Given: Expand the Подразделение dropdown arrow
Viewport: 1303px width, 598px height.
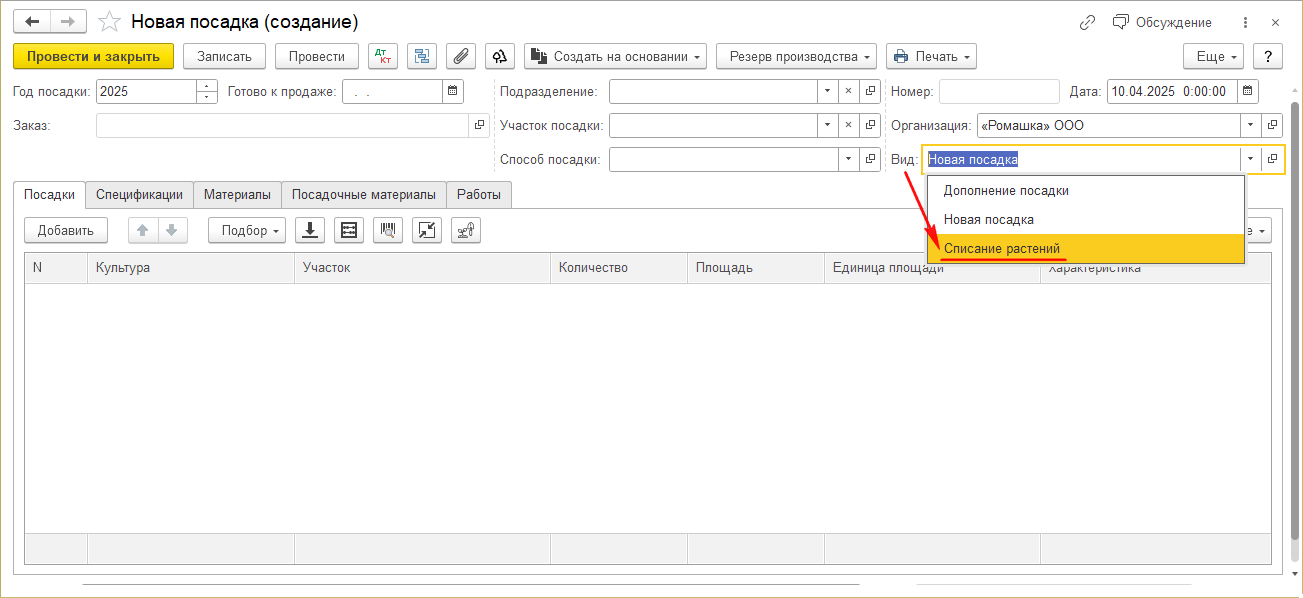Looking at the screenshot, I should [828, 91].
